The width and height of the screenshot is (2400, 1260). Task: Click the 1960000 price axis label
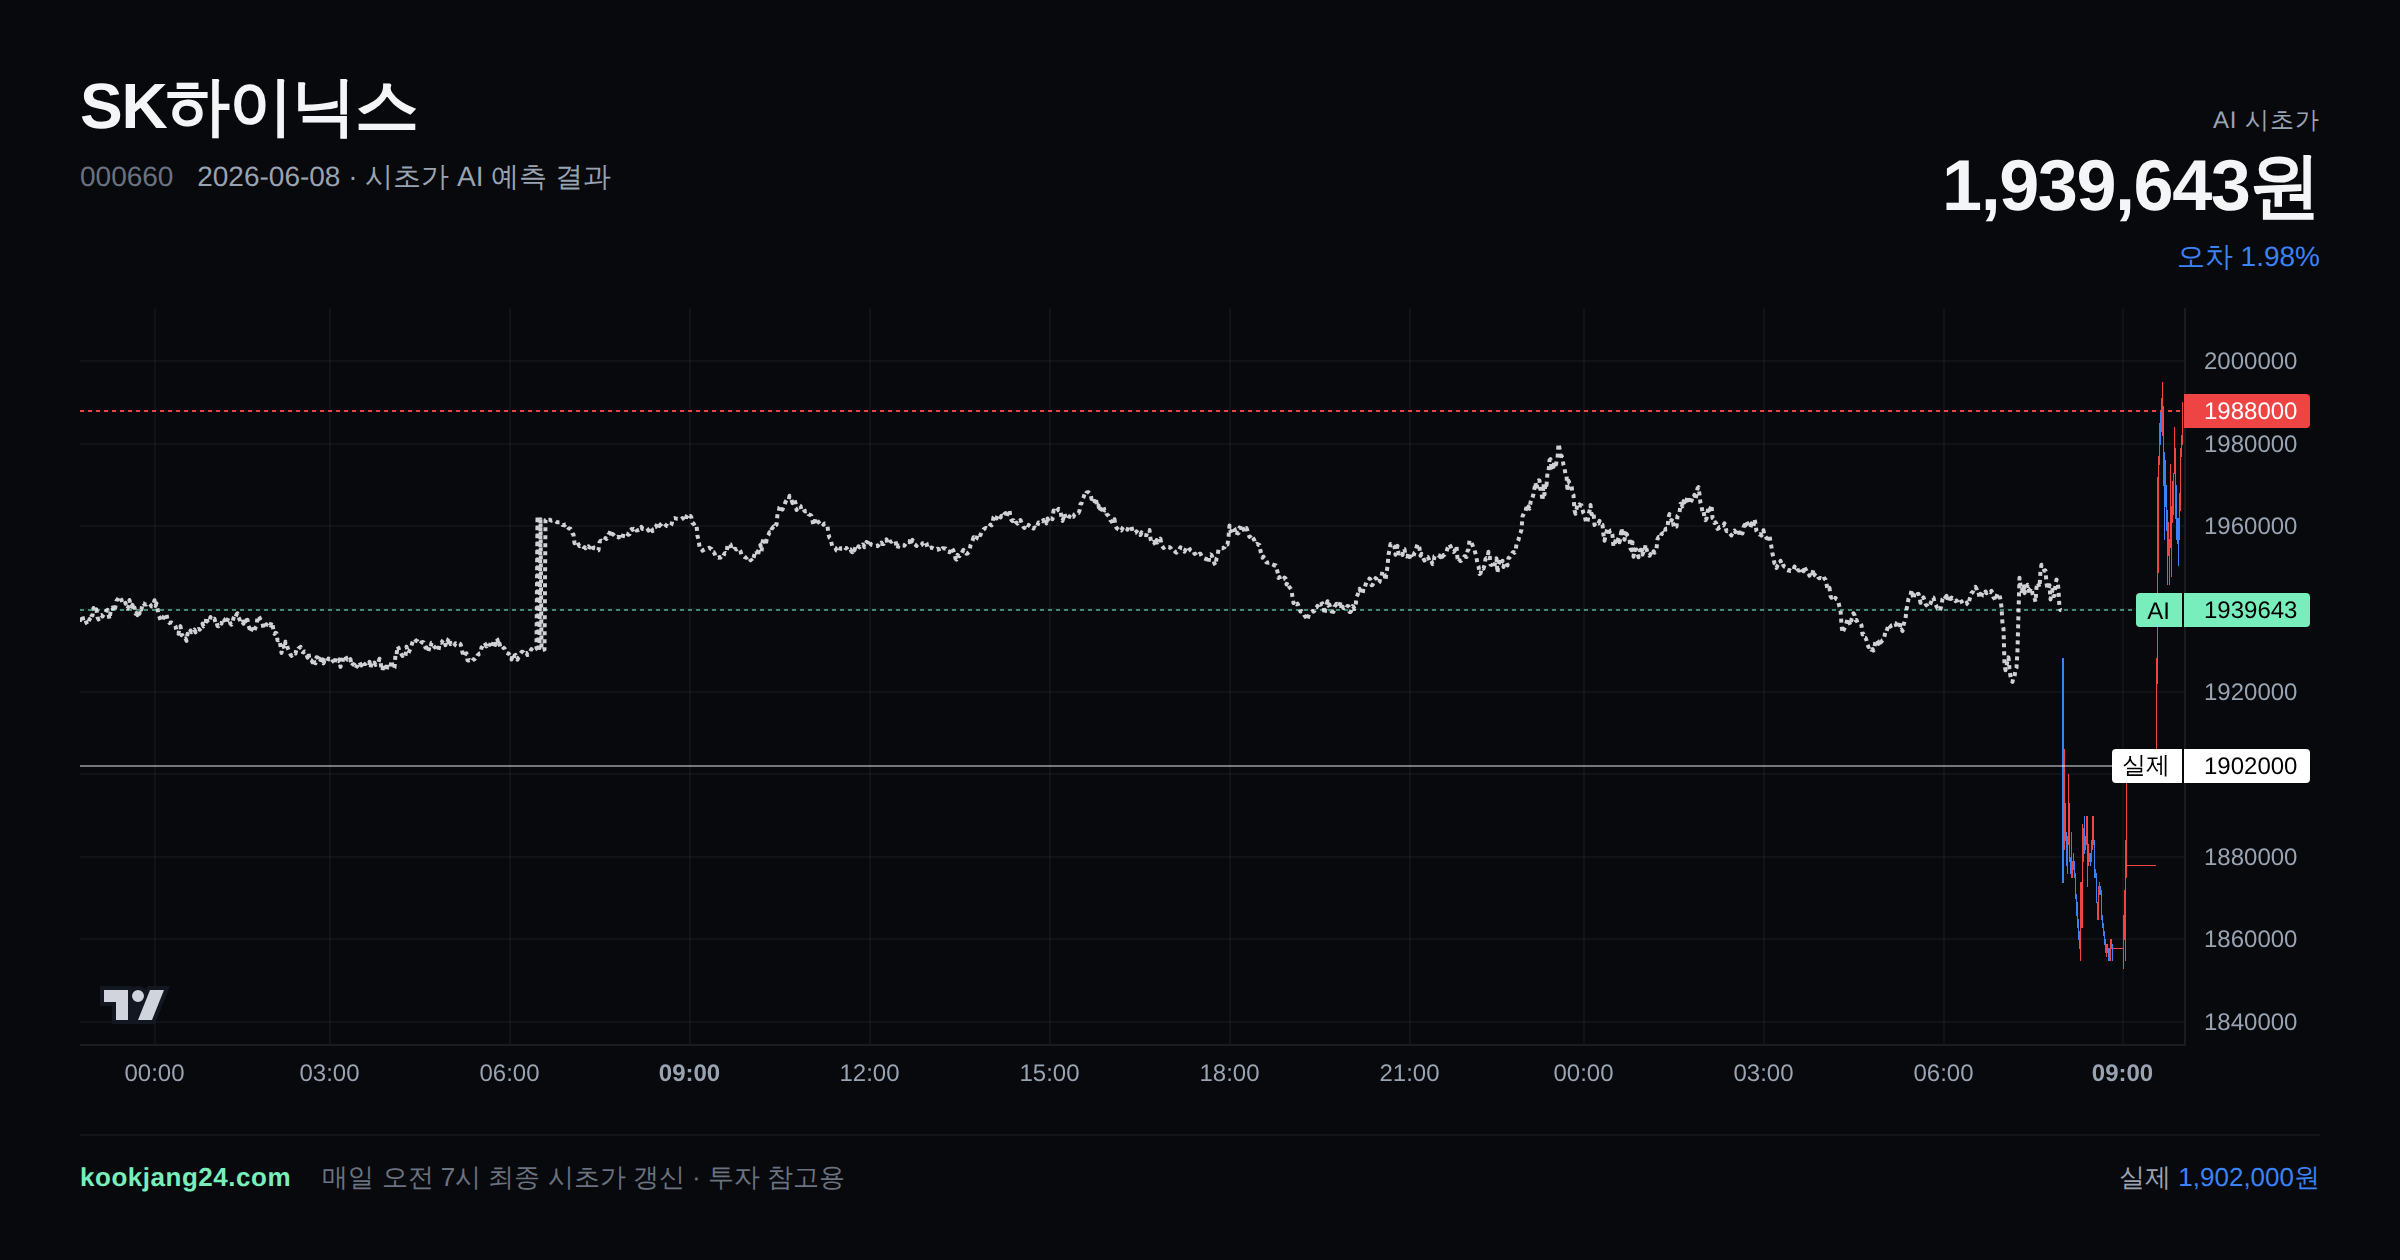pos(2250,526)
